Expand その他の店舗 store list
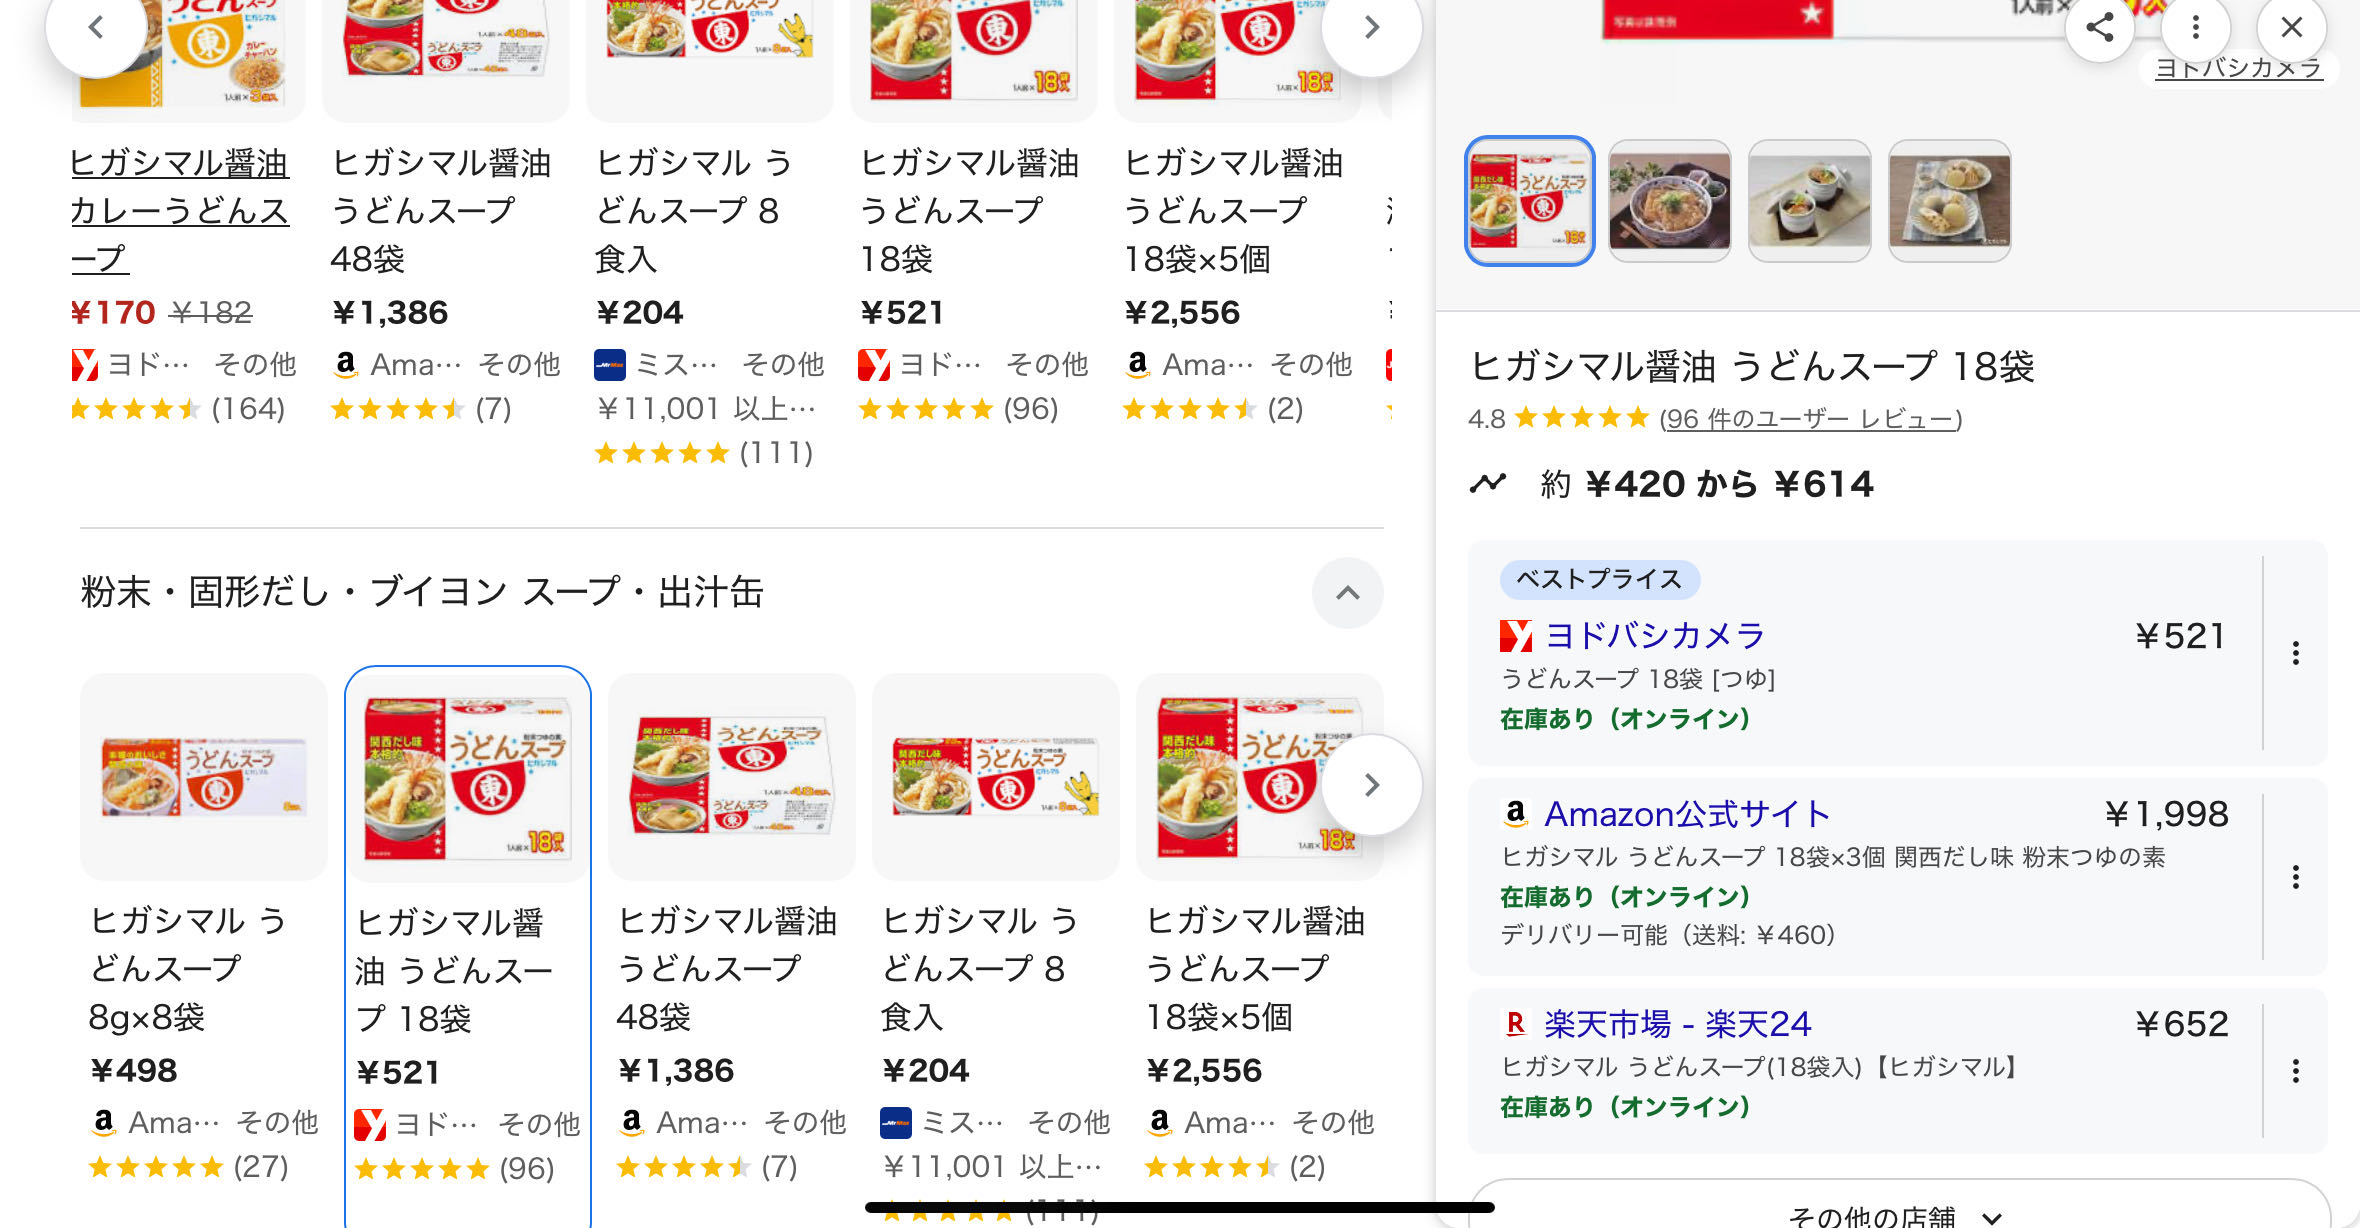The width and height of the screenshot is (2360, 1228). pyautogui.click(x=1897, y=1214)
